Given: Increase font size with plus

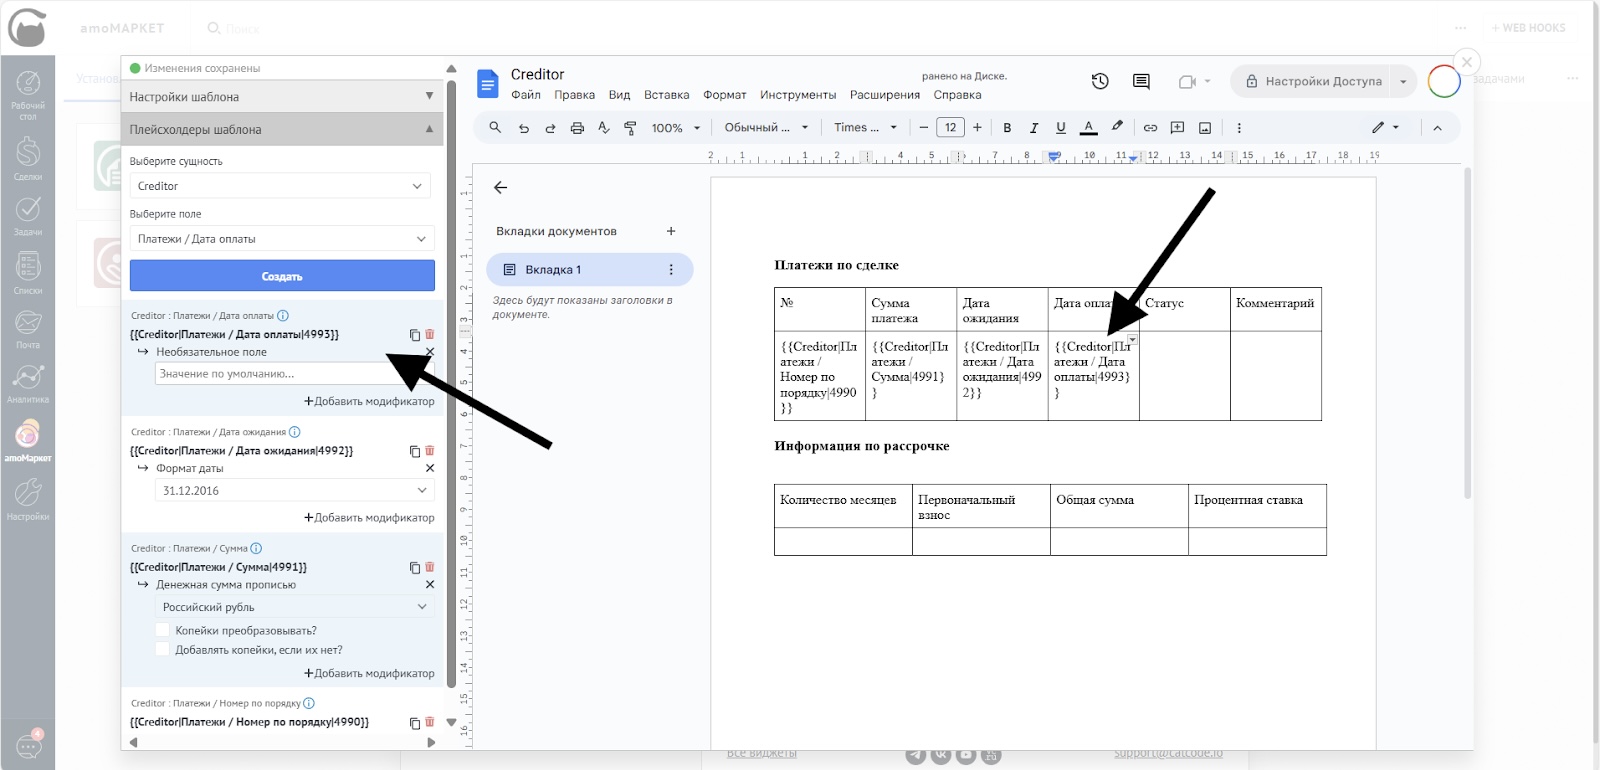Looking at the screenshot, I should click(977, 128).
